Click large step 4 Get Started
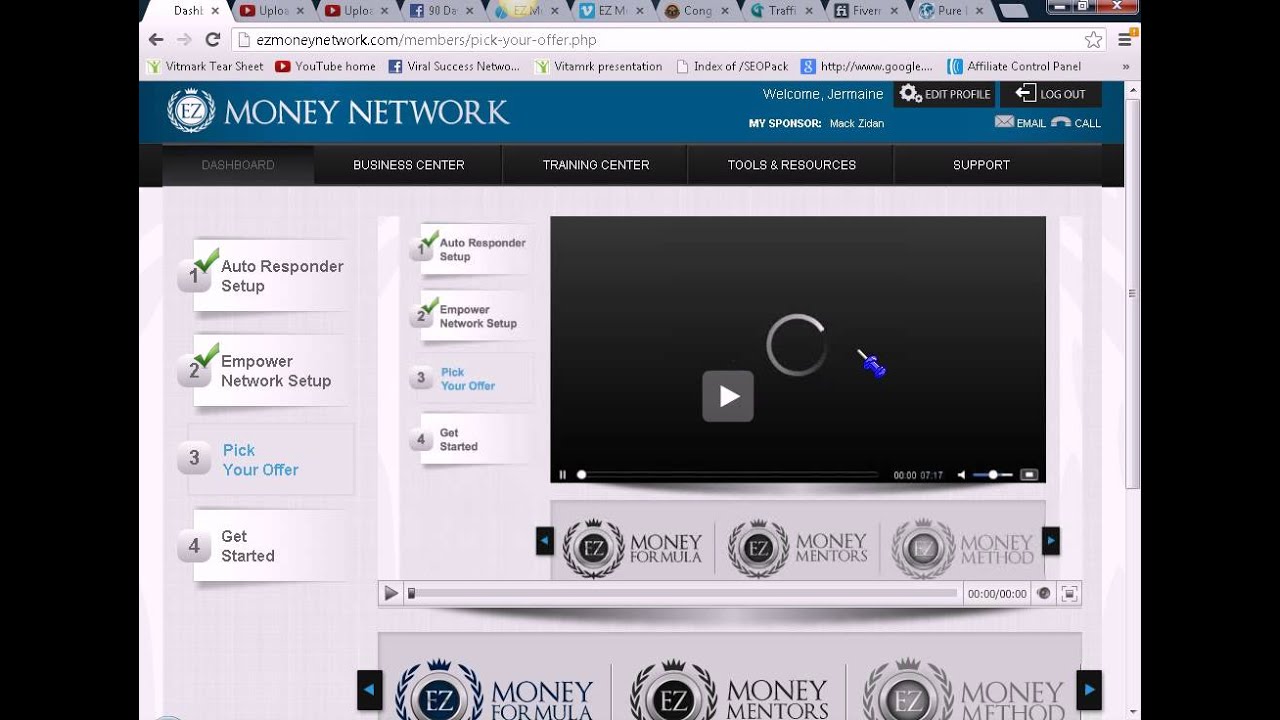Image resolution: width=1280 pixels, height=720 pixels. [265, 546]
